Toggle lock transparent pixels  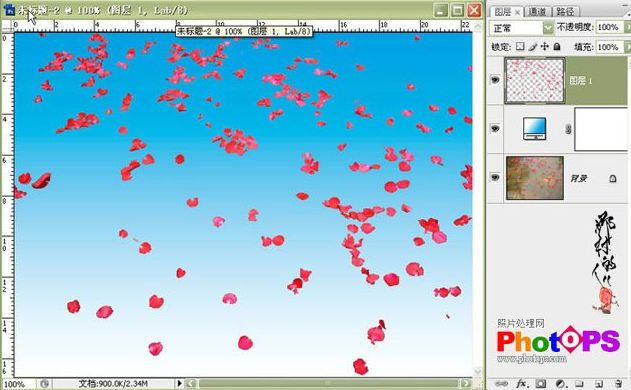520,47
